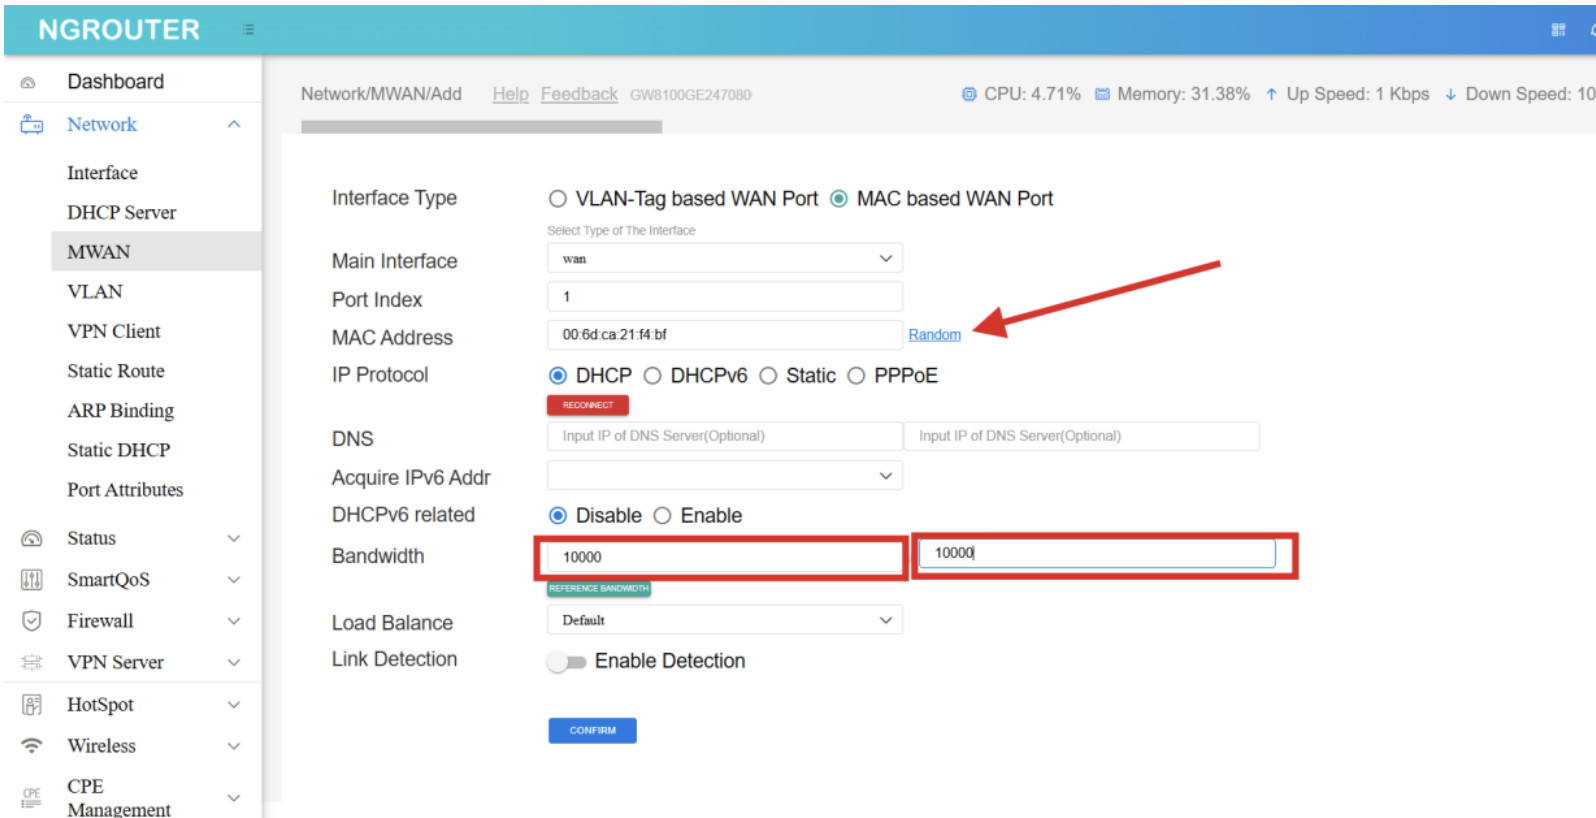
Task: Select VLAN-Tag based WAN Port option
Action: coord(558,199)
